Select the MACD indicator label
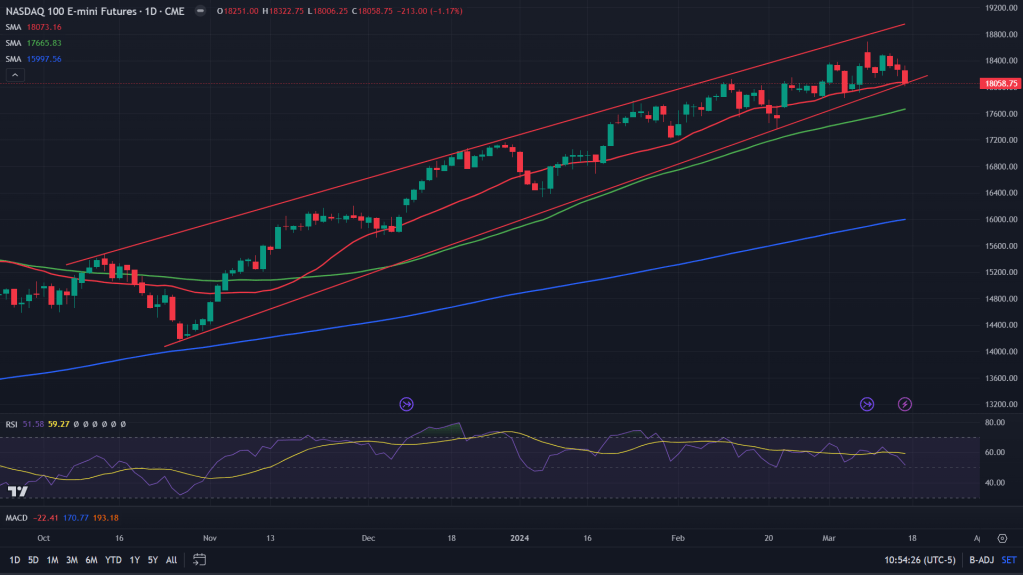This screenshot has width=1023, height=575. point(17,517)
